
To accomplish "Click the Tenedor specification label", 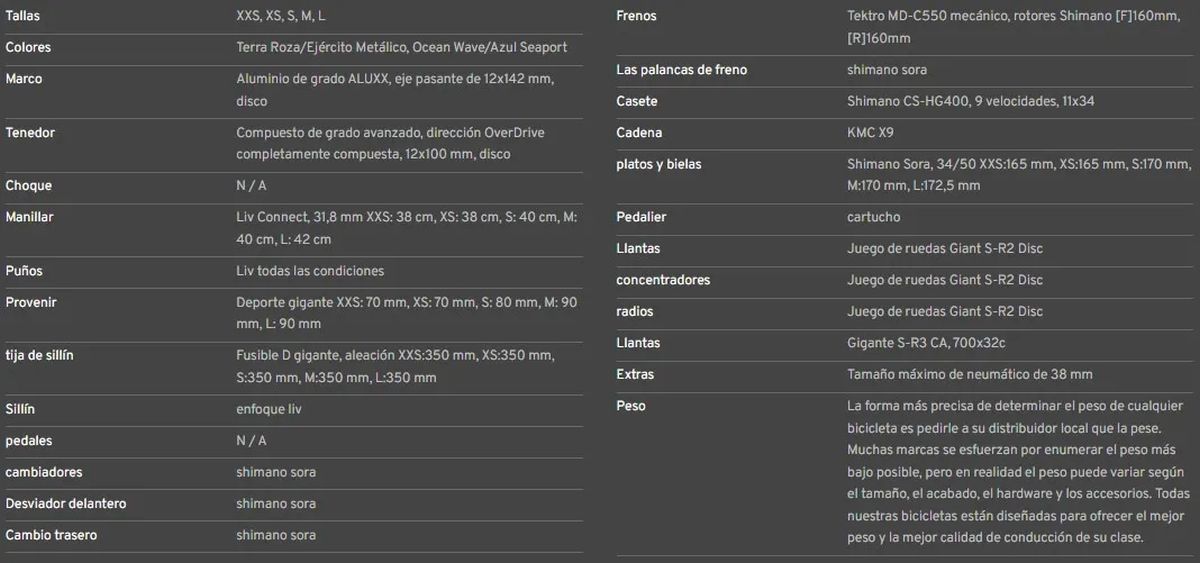I will coord(30,133).
